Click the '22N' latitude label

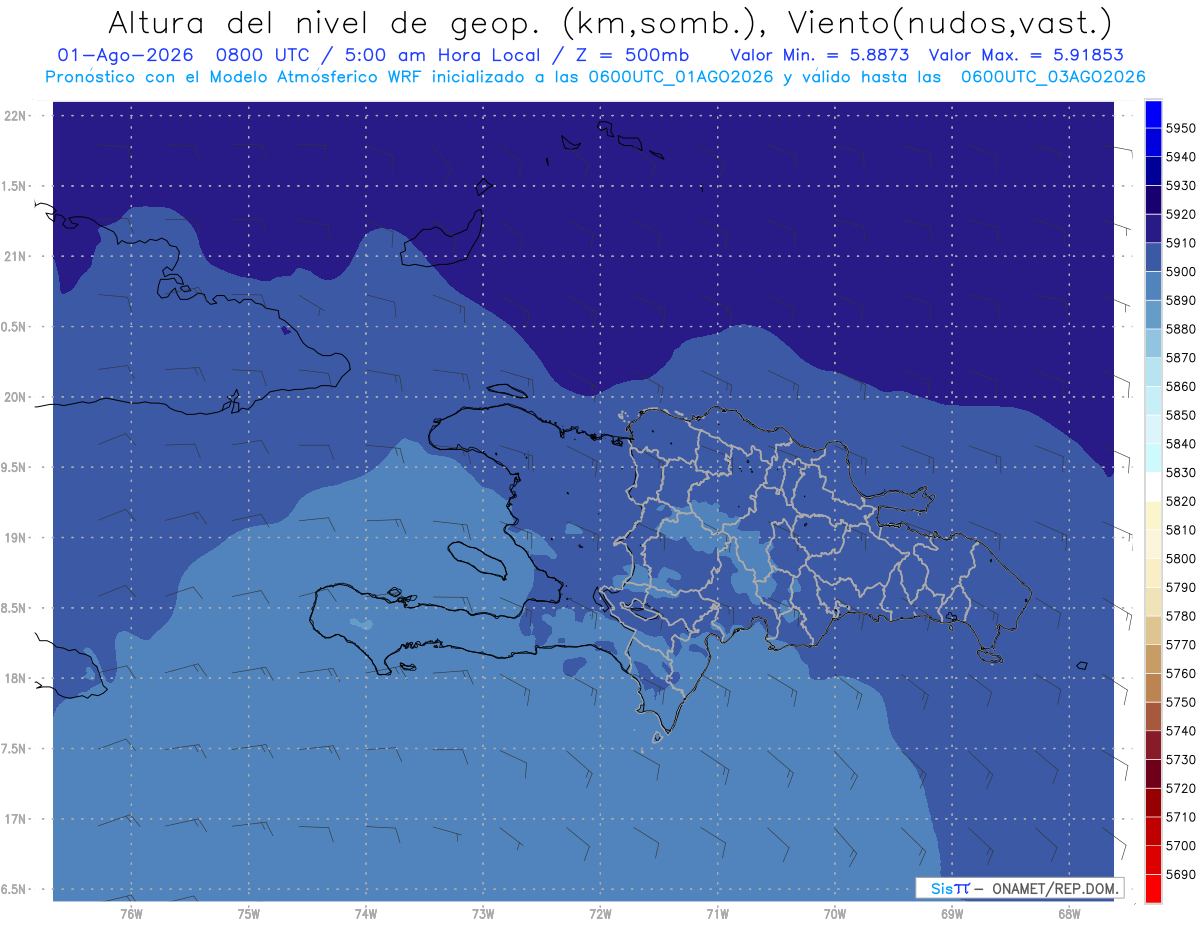point(16,116)
